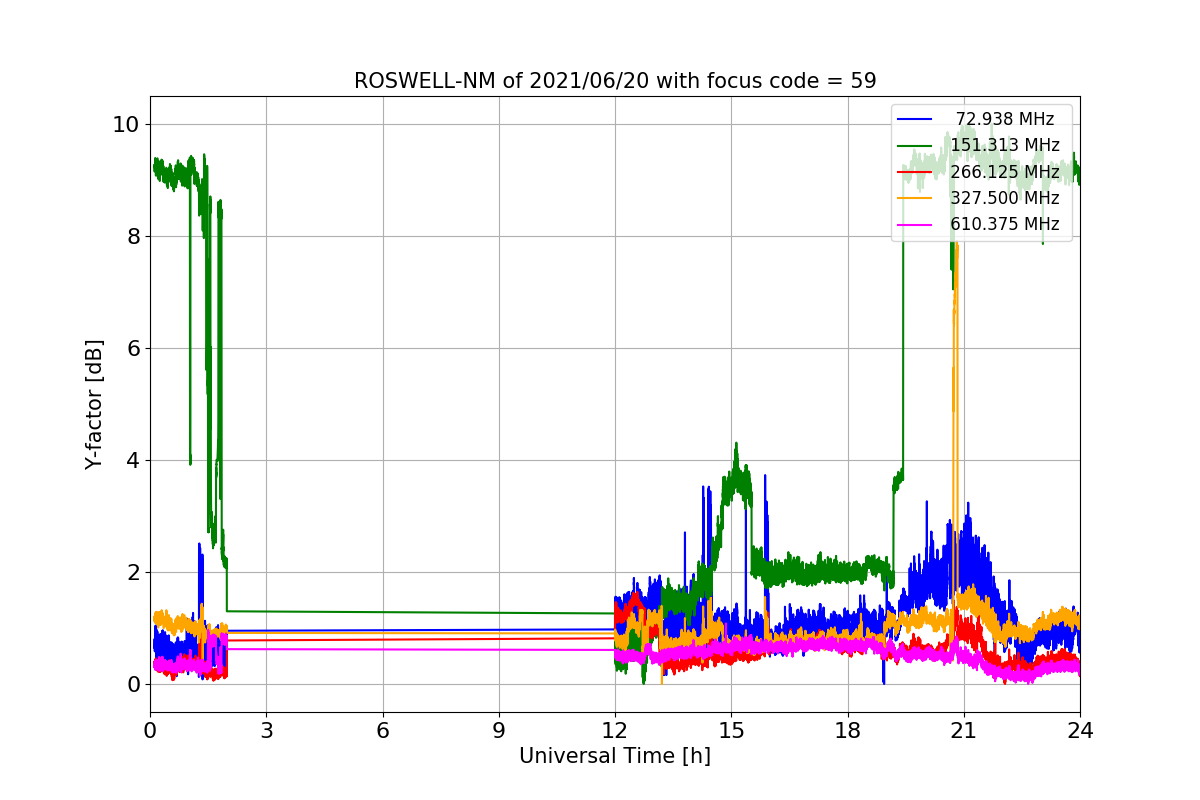Screen dimensions: 1200x800
Task: Click the x-axis tick label 15
Action: [x=731, y=731]
